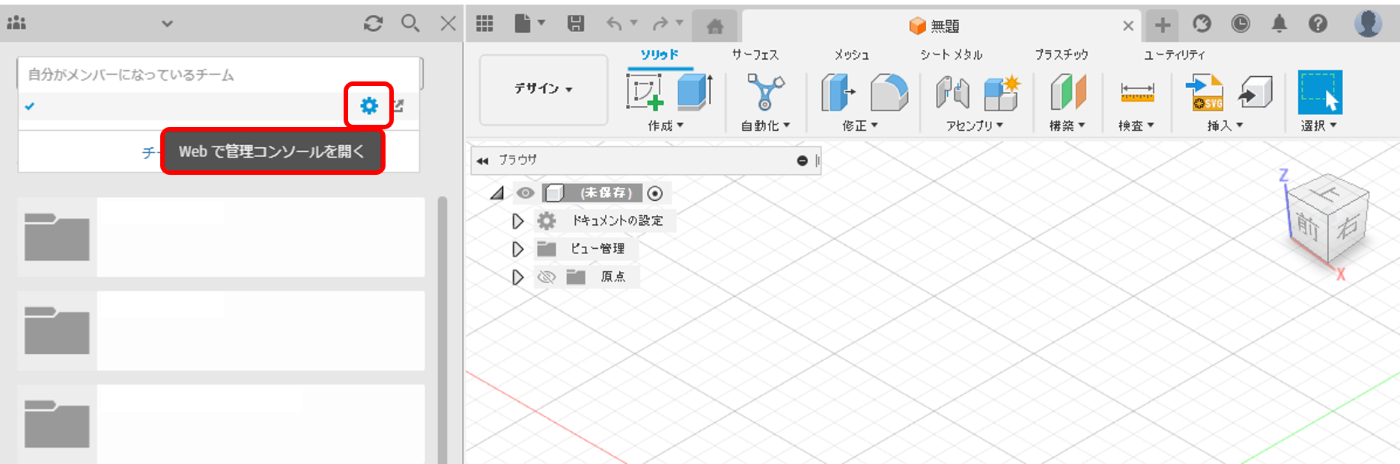1400x464 pixels.
Task: Collapse the (未保存) root component
Action: pos(497,194)
